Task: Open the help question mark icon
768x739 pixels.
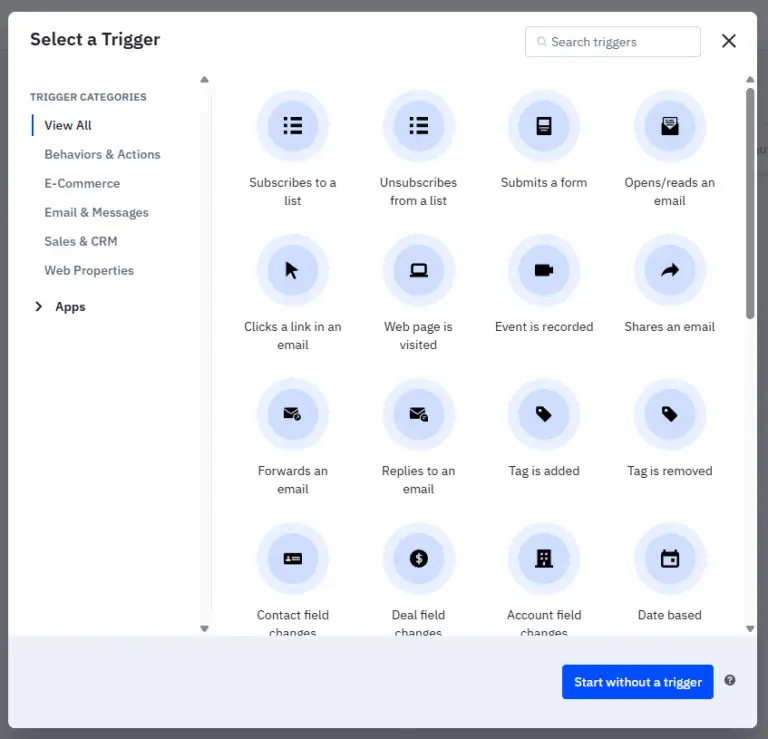Action: pos(730,680)
